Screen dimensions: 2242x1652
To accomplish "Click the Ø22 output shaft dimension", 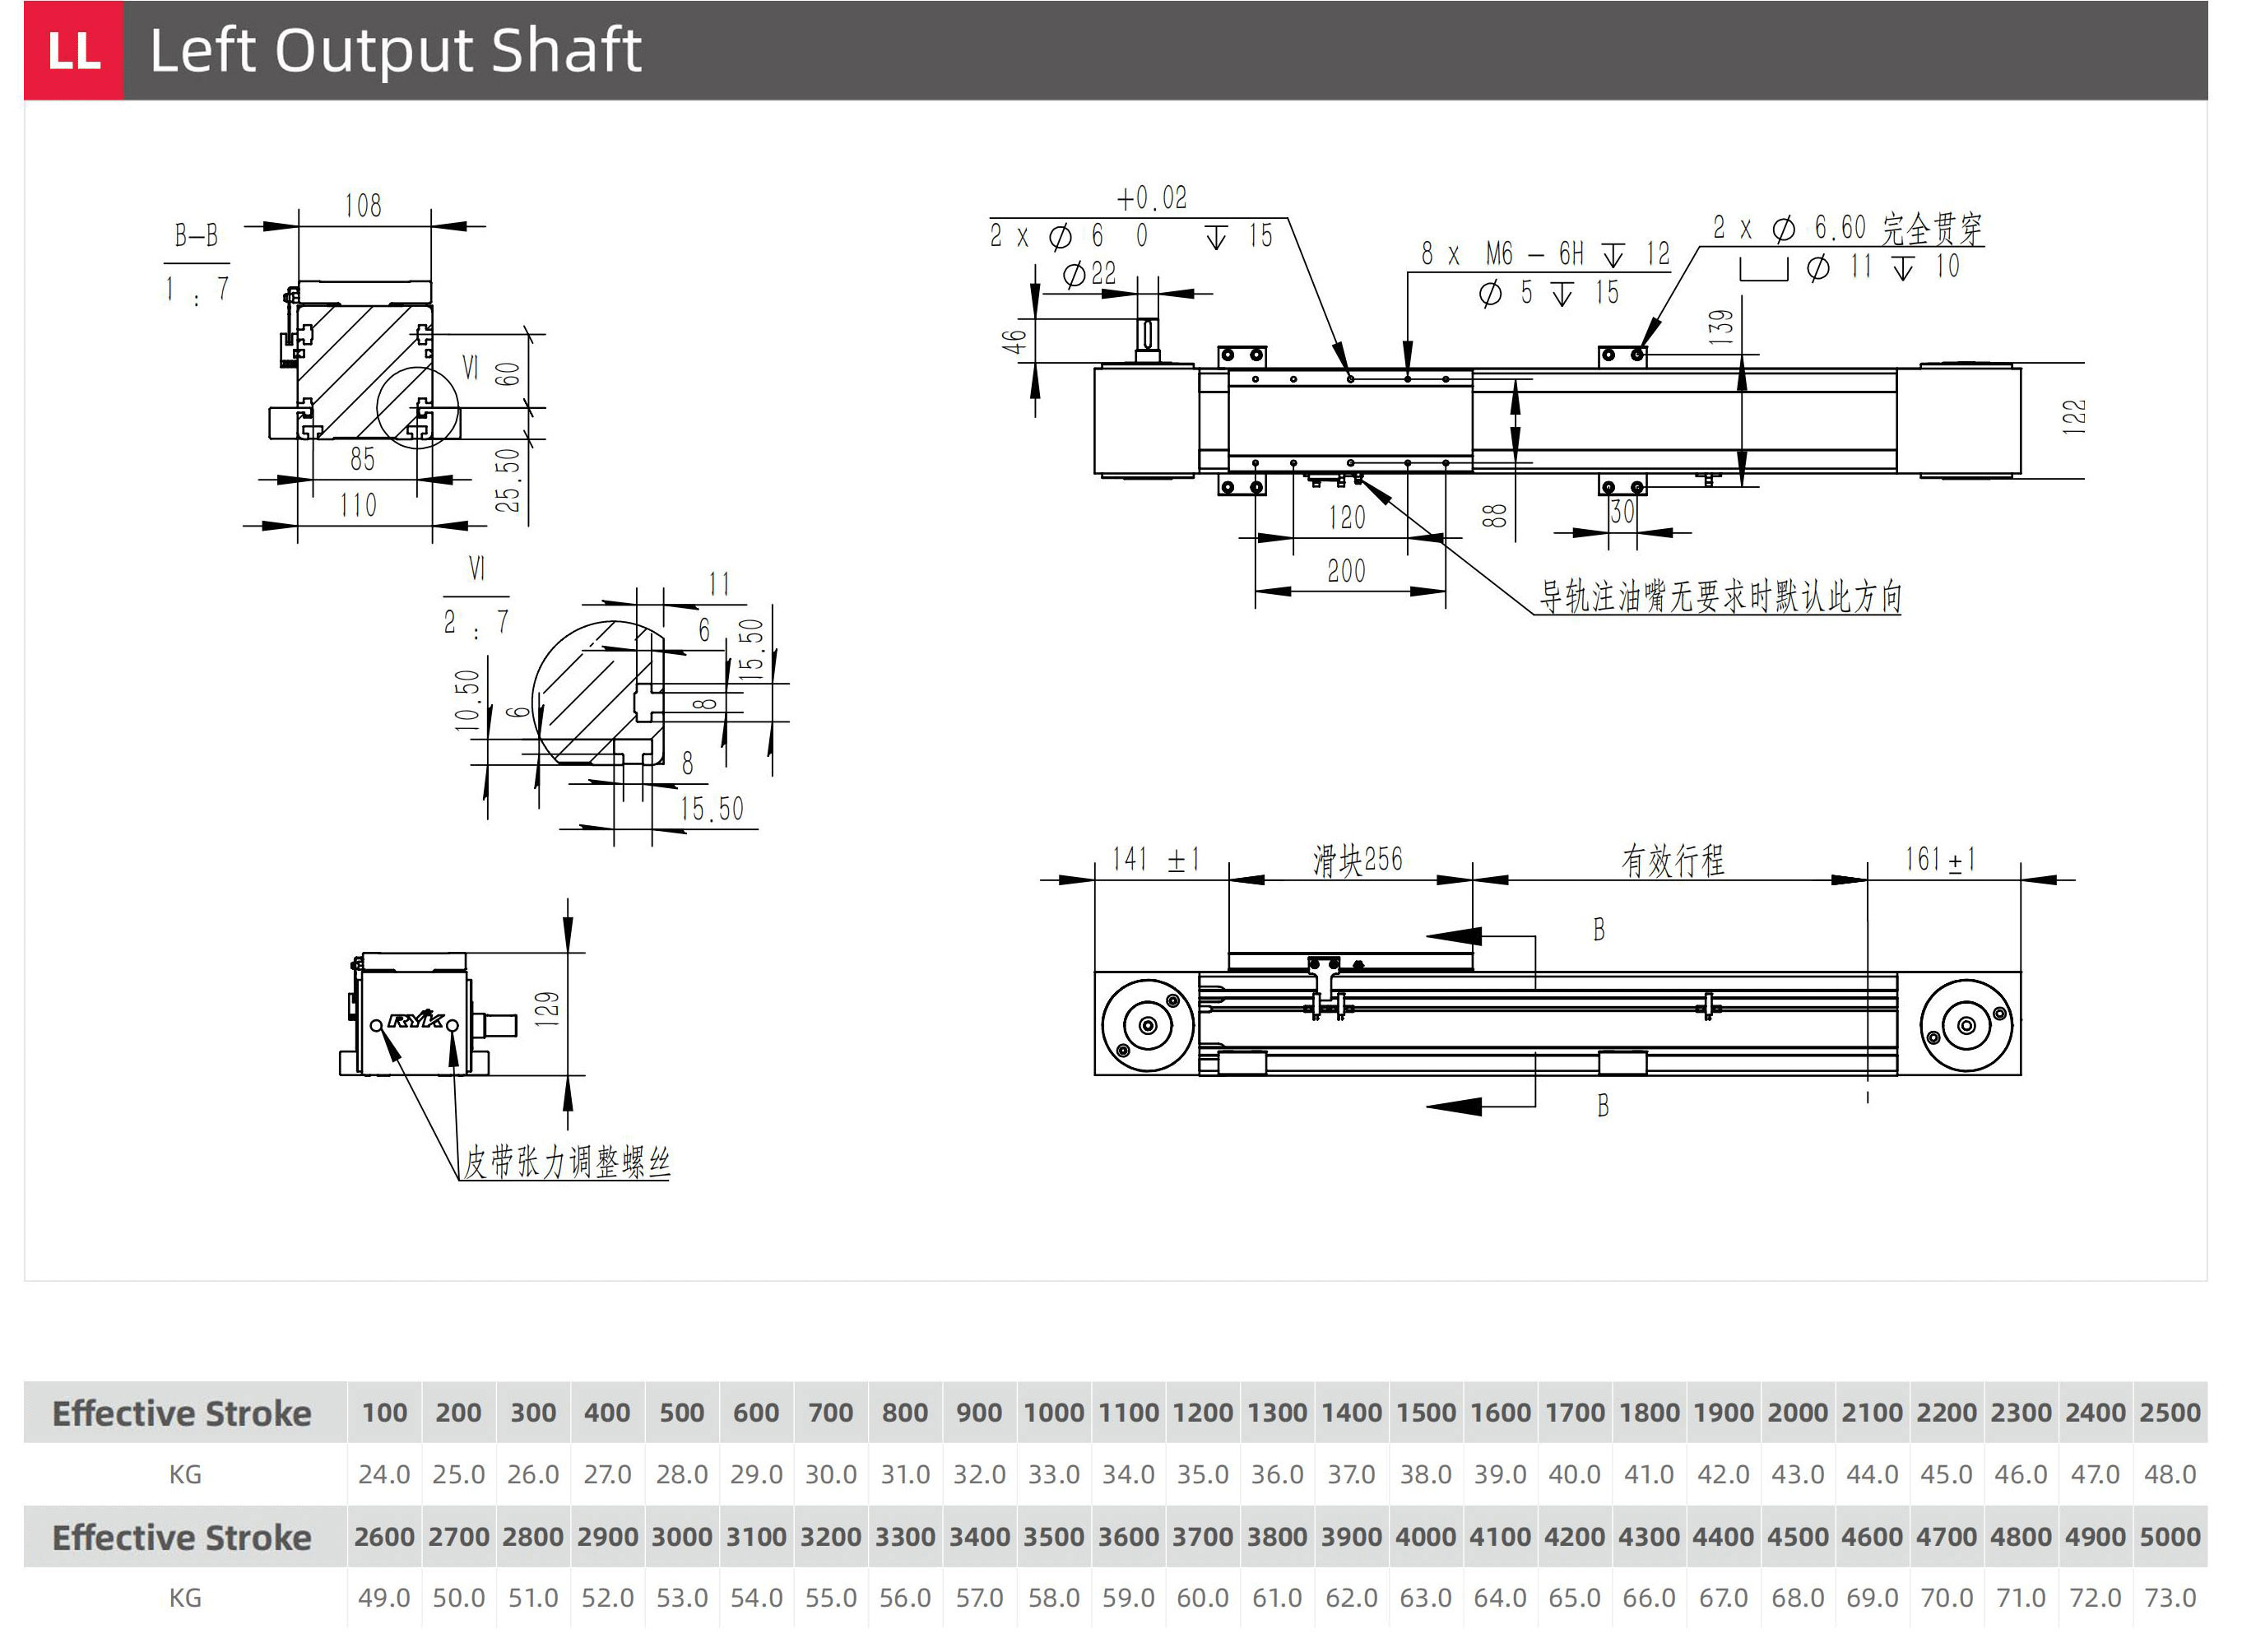I will click(x=1090, y=273).
